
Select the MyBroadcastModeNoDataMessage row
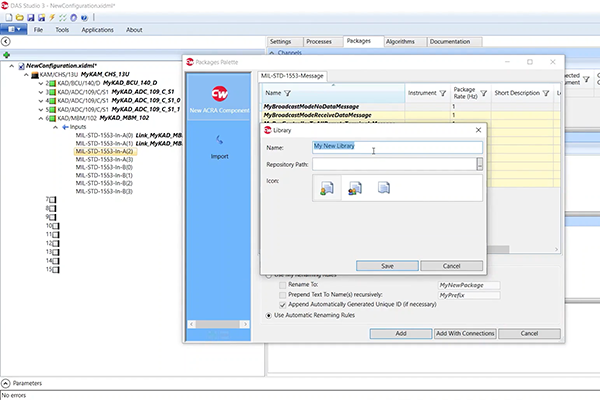coord(409,106)
